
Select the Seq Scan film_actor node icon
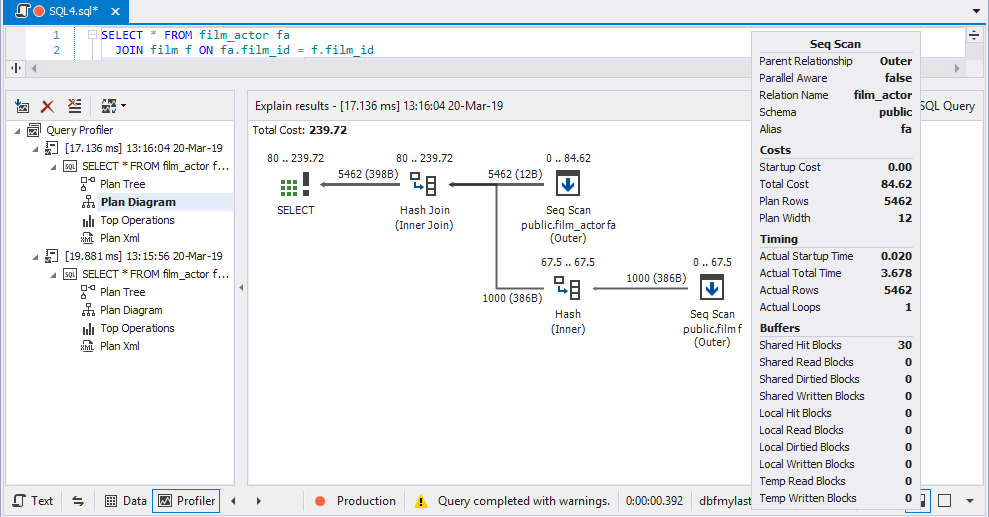coord(568,184)
